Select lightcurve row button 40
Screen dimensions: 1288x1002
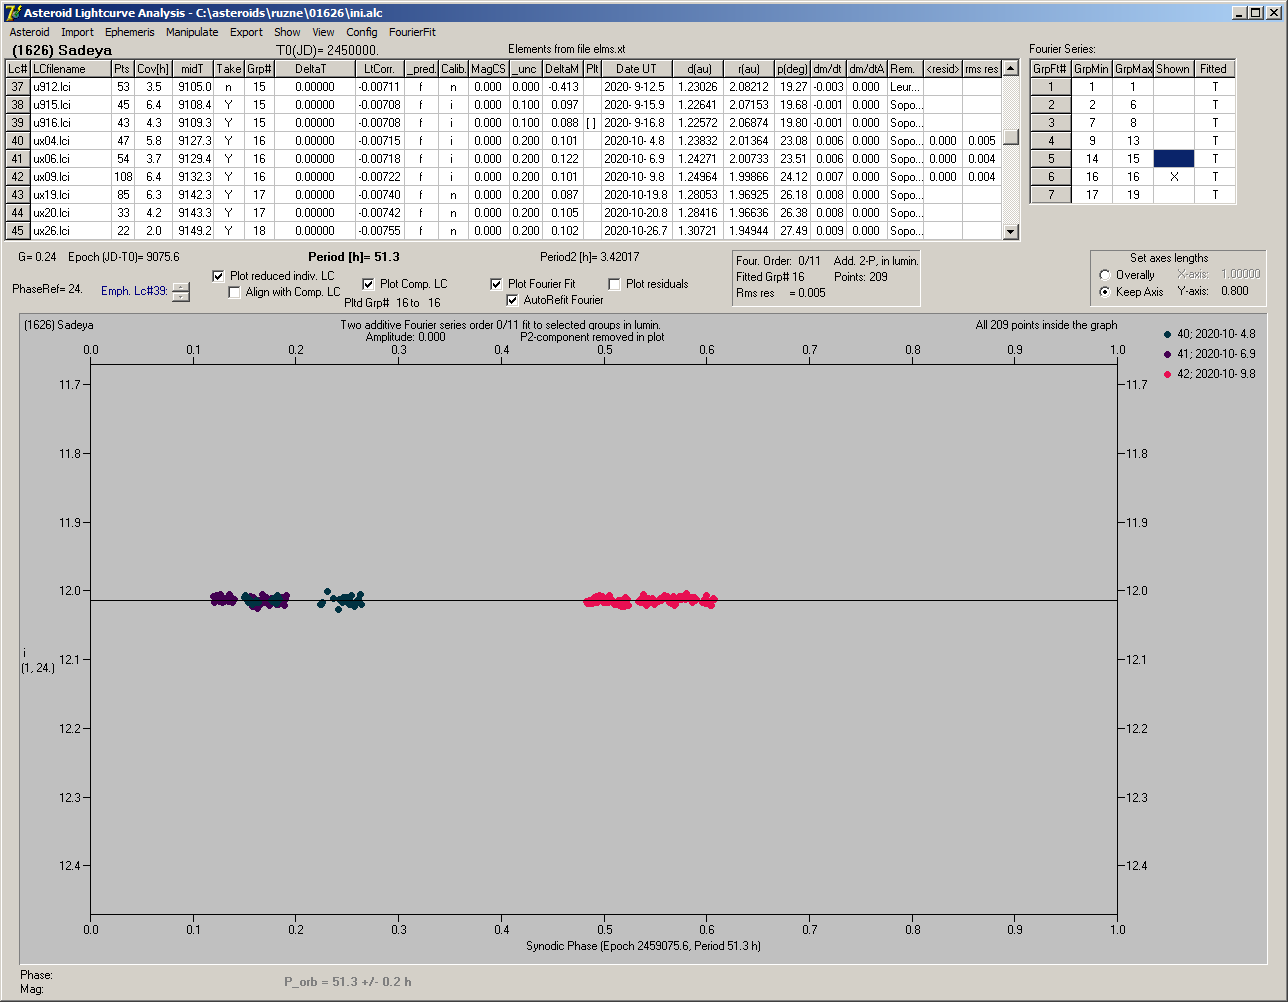tap(18, 141)
